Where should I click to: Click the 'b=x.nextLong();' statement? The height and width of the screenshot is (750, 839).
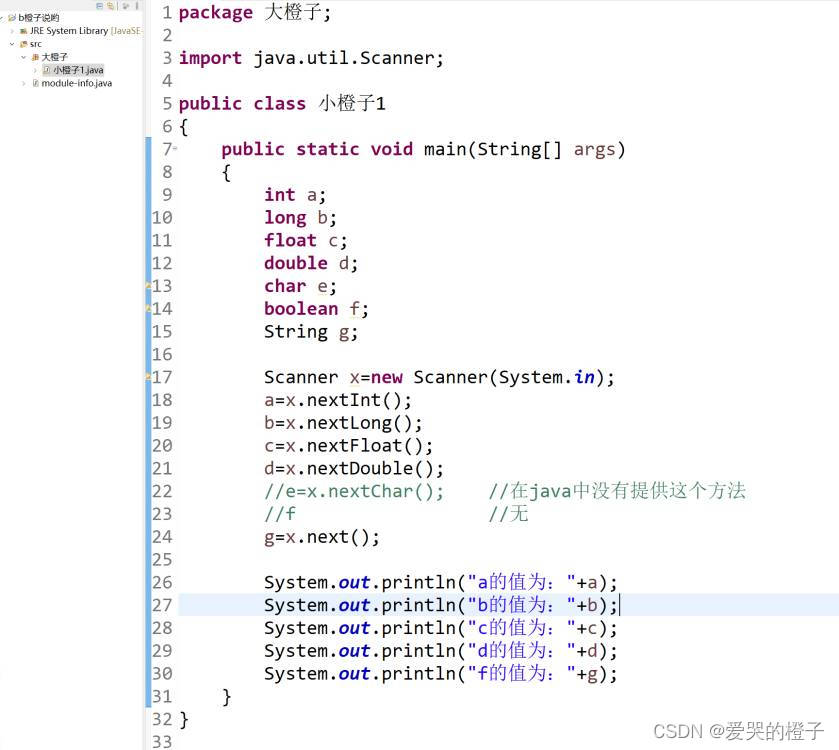(x=343, y=423)
